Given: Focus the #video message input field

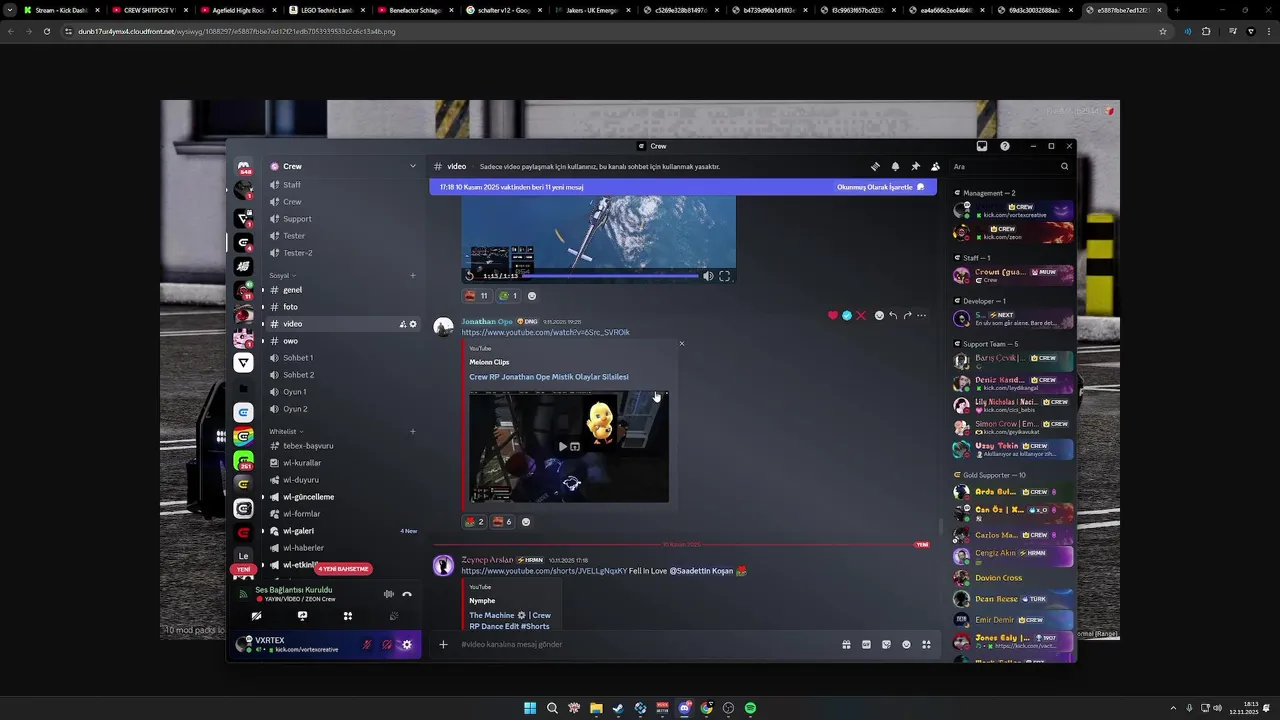Looking at the screenshot, I should (645, 645).
